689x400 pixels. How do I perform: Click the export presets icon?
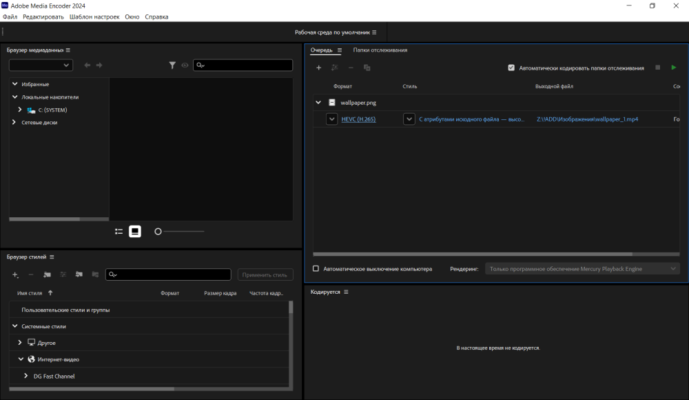(95, 275)
